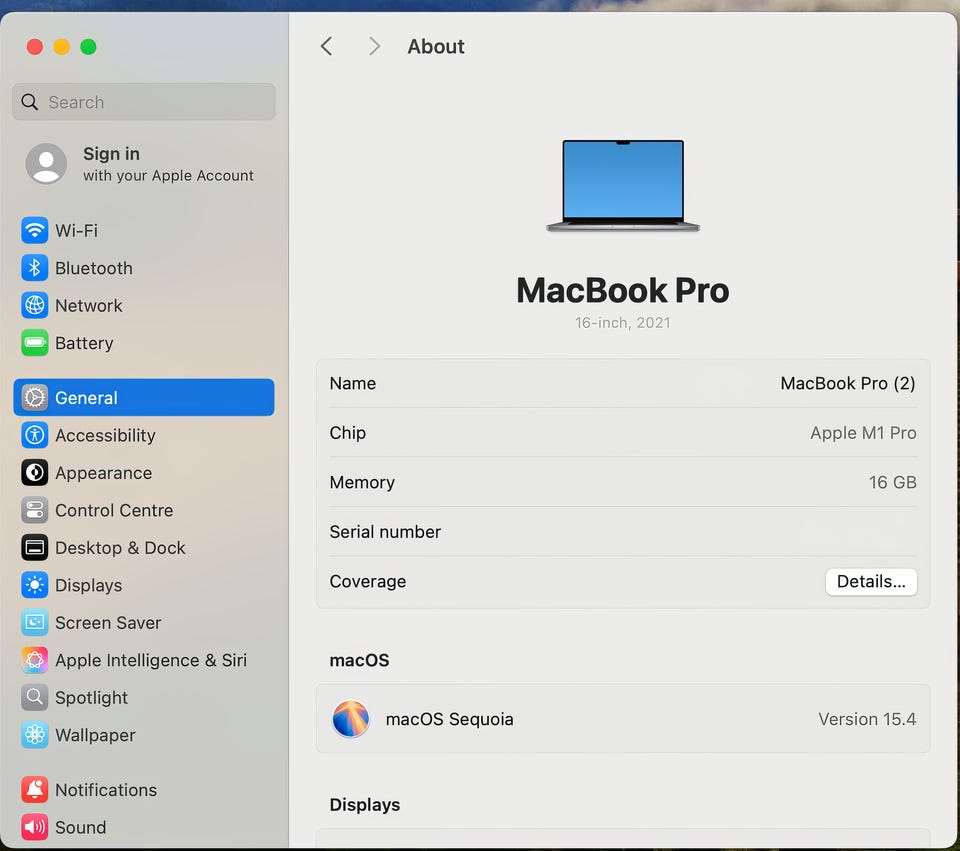
Task: Click the Wallpaper flower icon
Action: tap(35, 735)
